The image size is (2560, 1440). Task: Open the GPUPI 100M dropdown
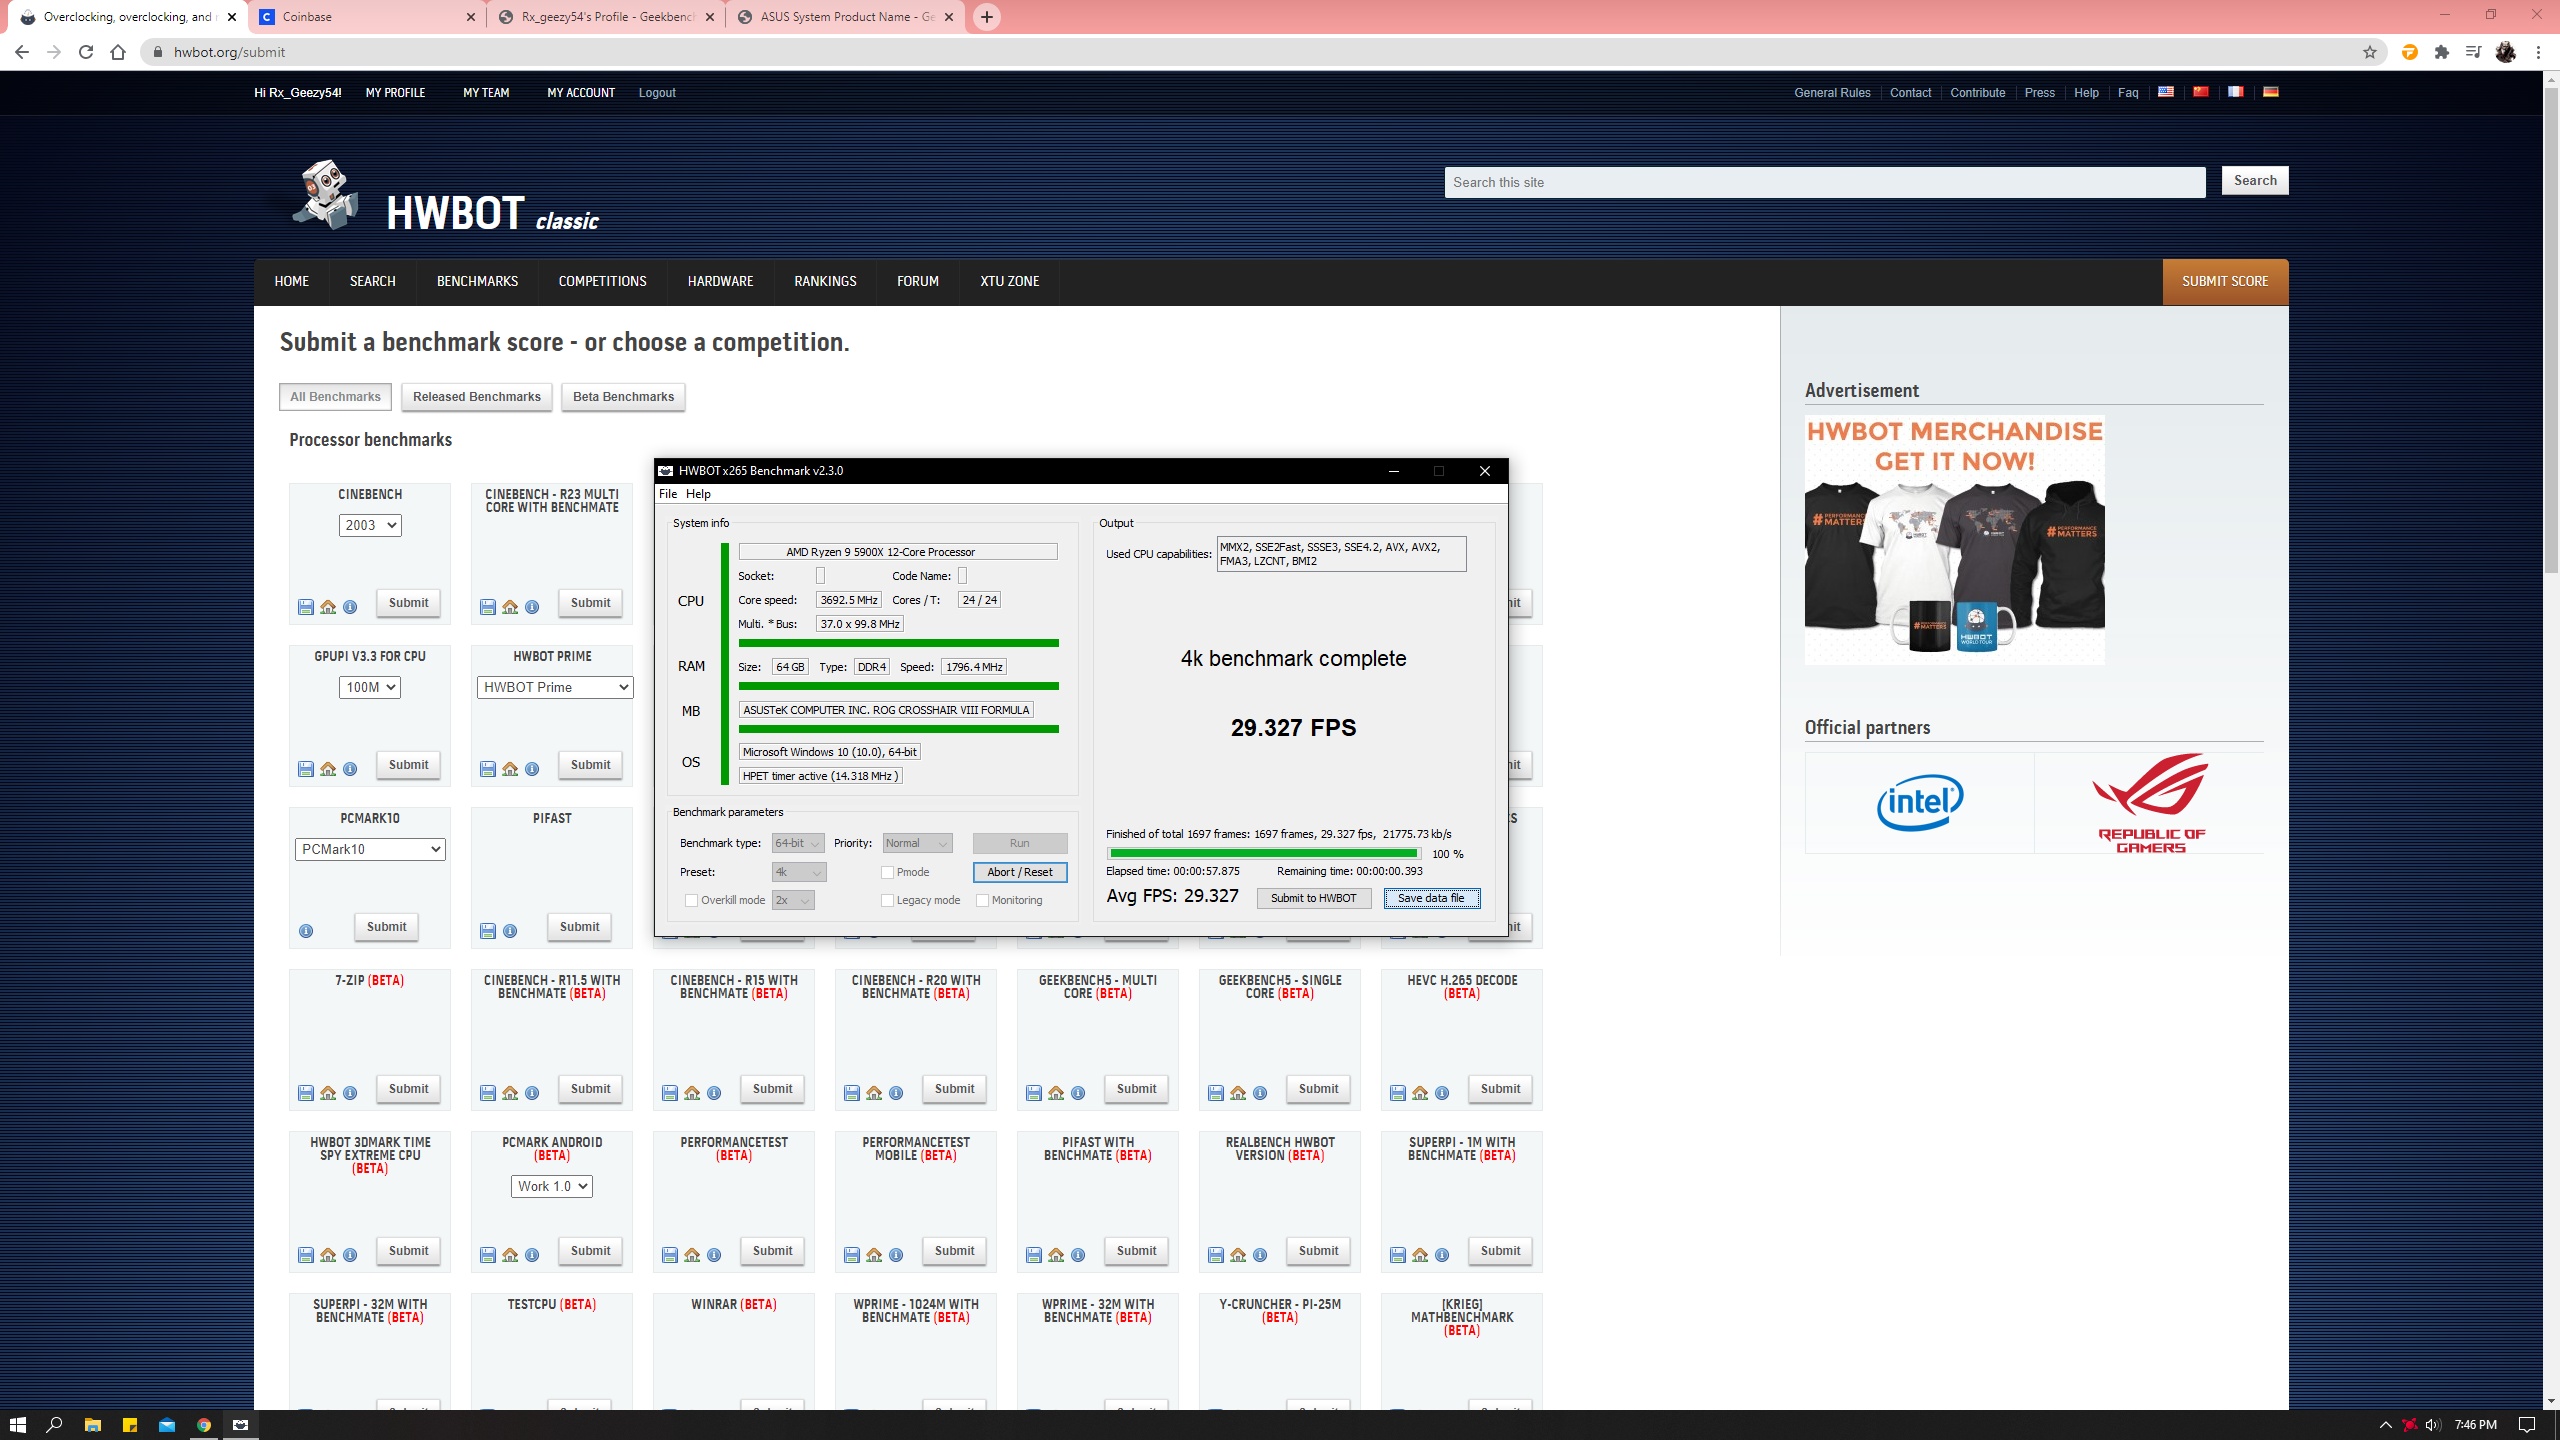370,687
